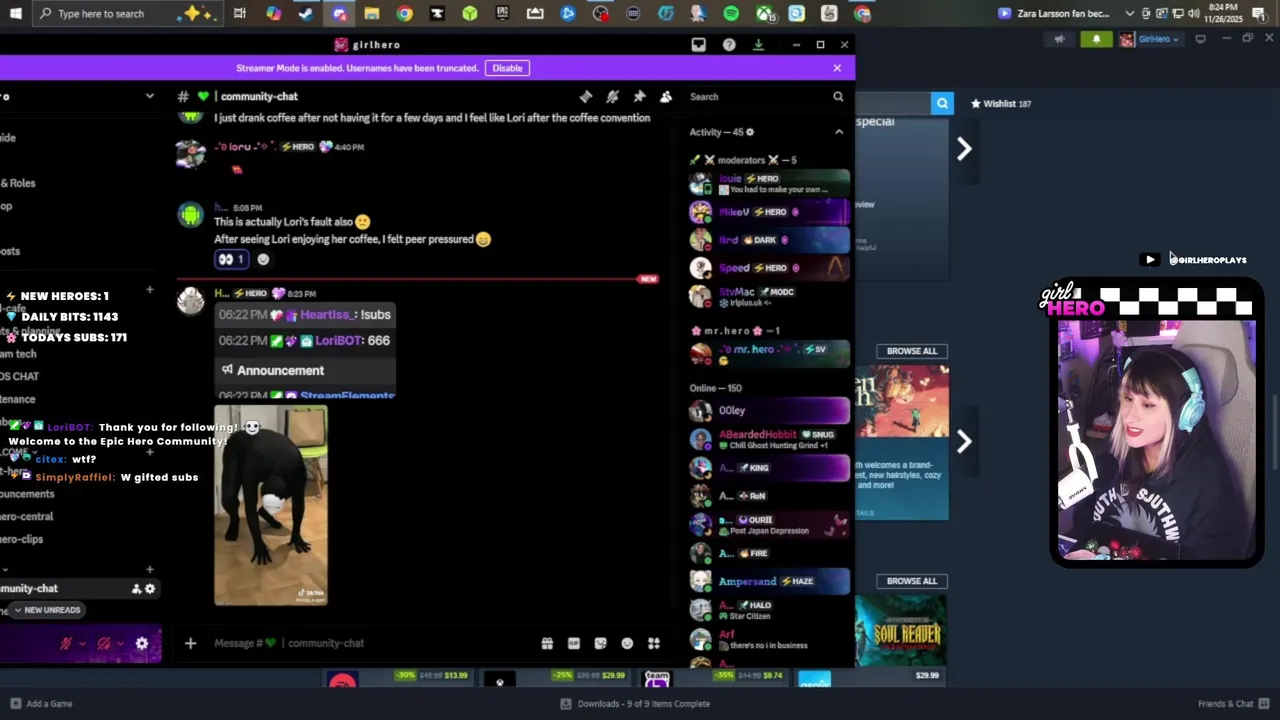This screenshot has width=1280, height=720.
Task: Open Steam announcements megaphone icon
Action: pos(1059,39)
